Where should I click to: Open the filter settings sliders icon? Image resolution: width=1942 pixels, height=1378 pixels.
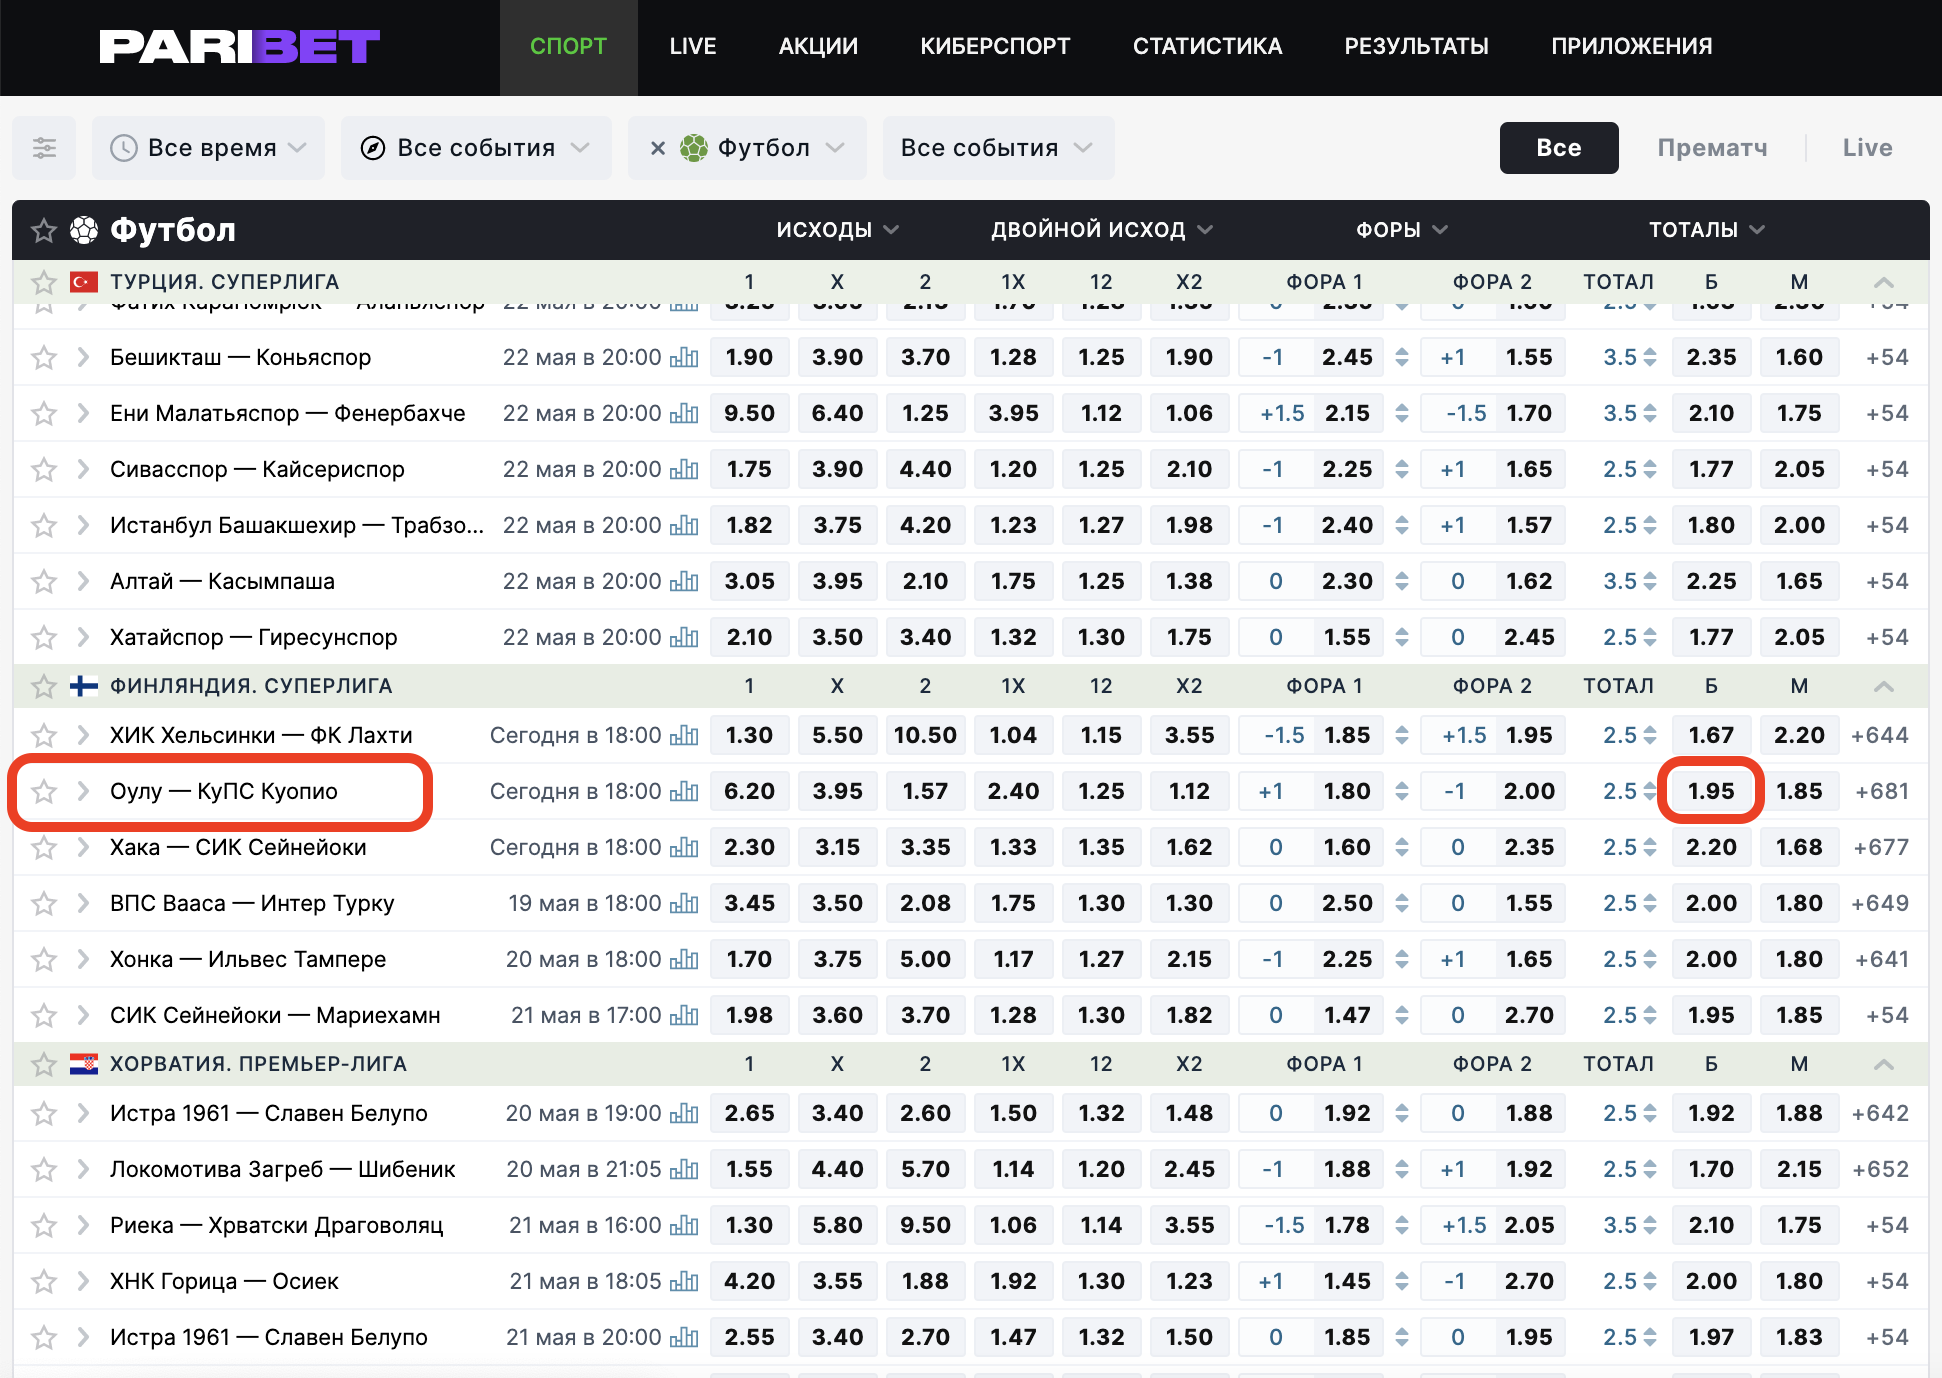click(x=44, y=148)
